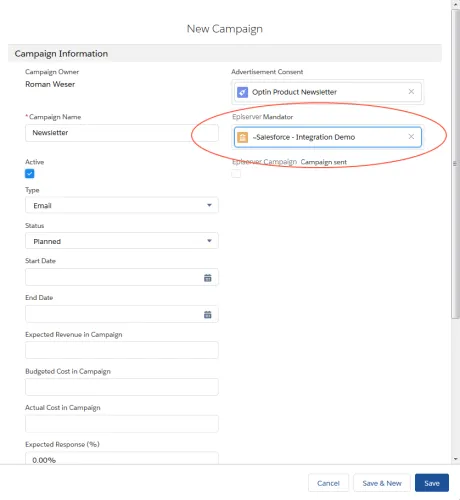The height and width of the screenshot is (500, 460).
Task: Click the Expected Response percentage field
Action: tap(122, 458)
